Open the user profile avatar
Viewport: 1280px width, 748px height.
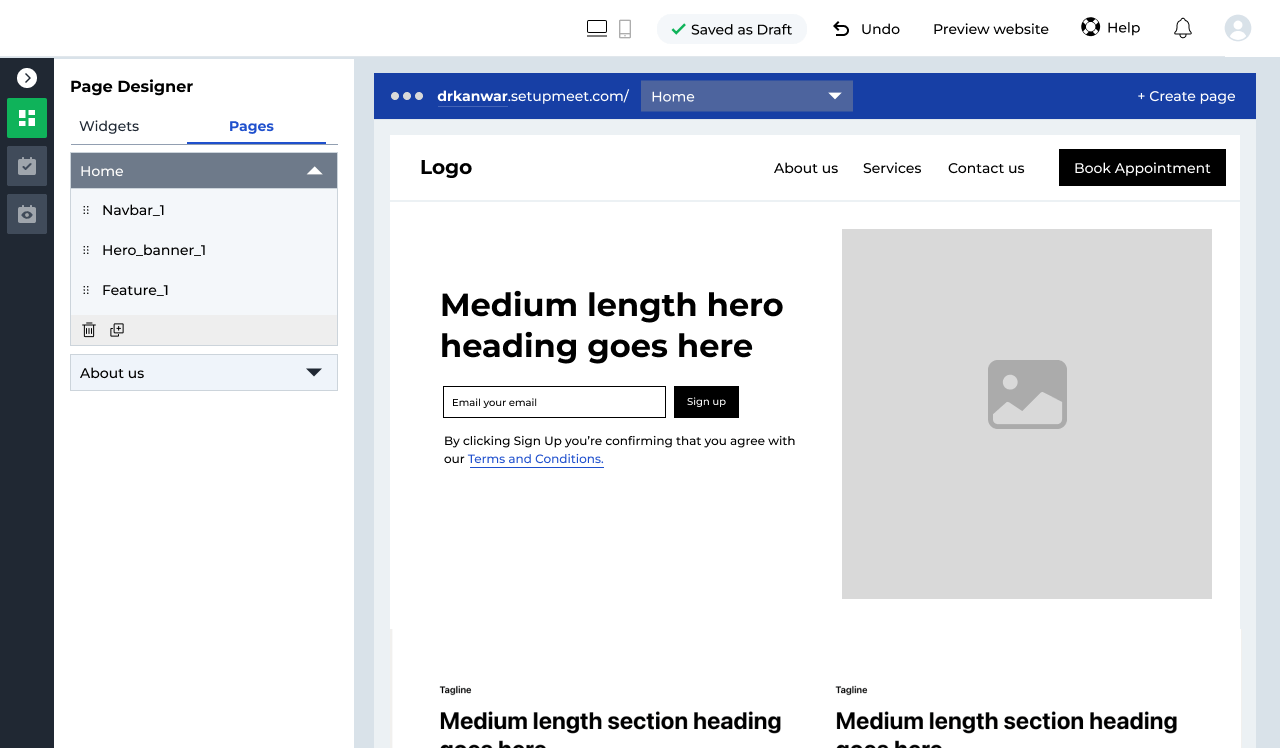coord(1237,28)
